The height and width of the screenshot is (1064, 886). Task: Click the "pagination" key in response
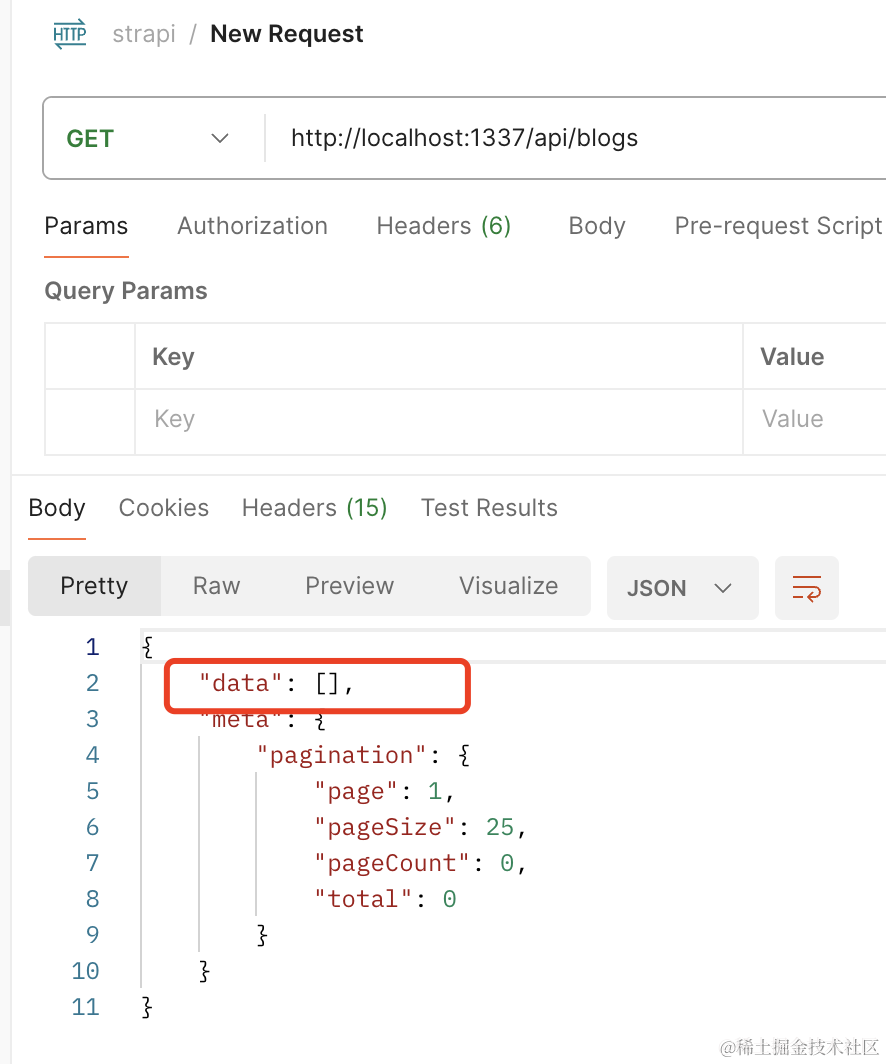[341, 755]
